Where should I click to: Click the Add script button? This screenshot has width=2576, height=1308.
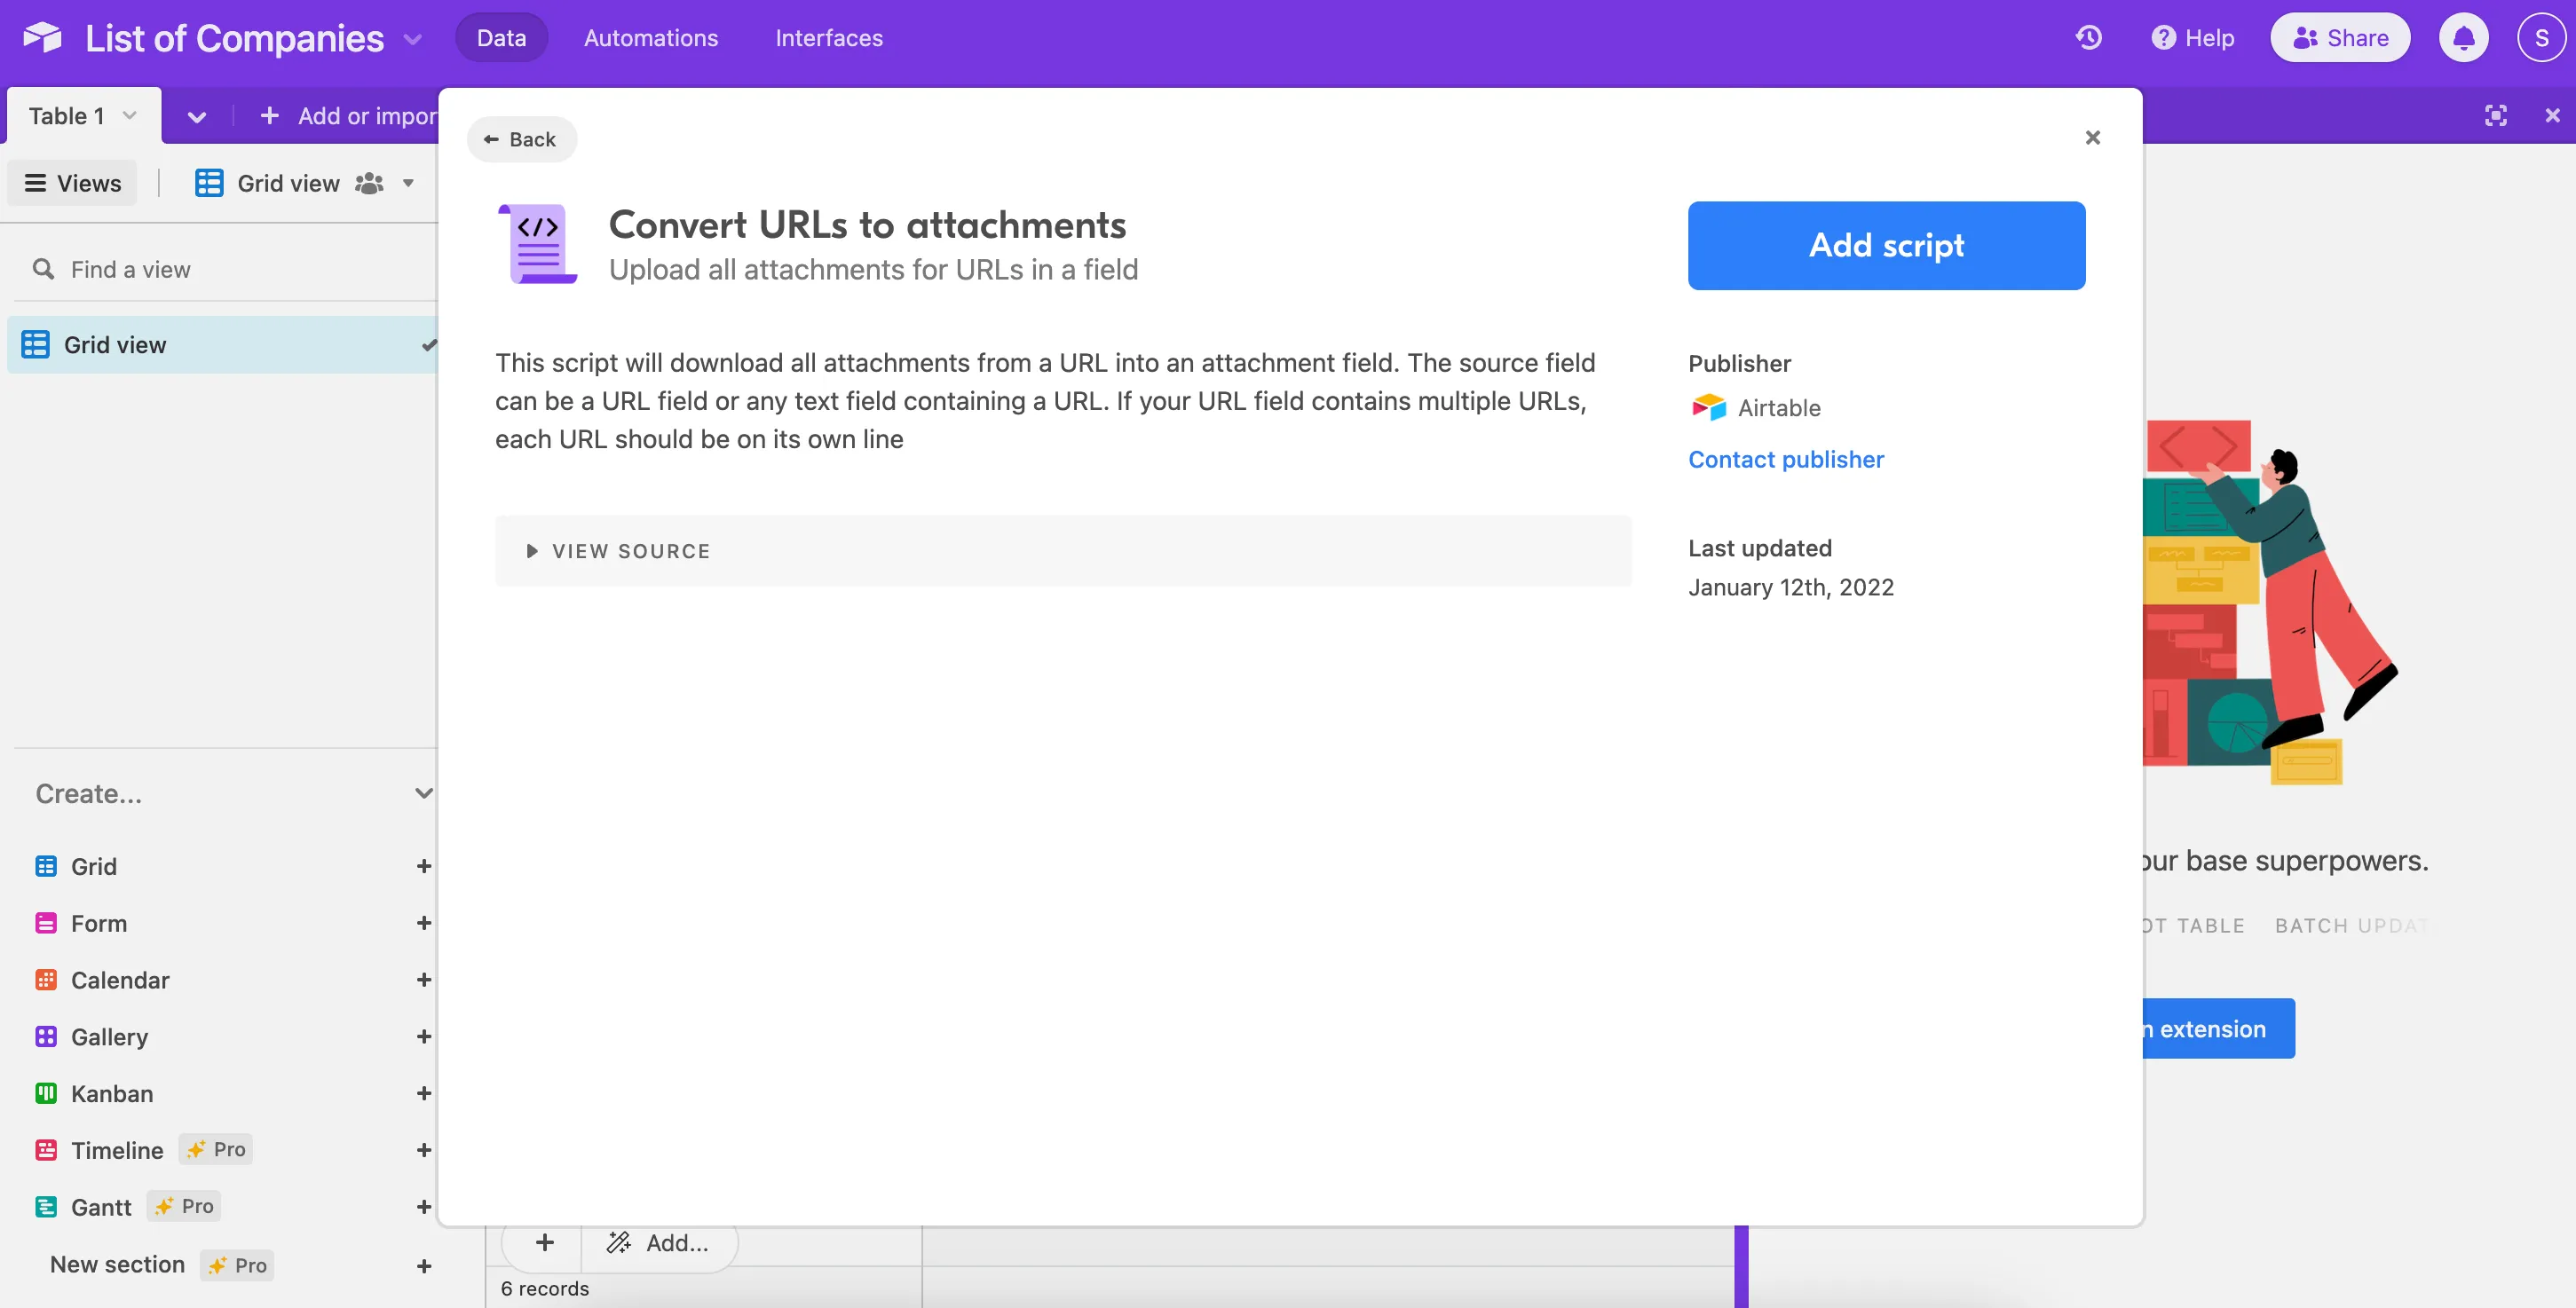click(1886, 245)
